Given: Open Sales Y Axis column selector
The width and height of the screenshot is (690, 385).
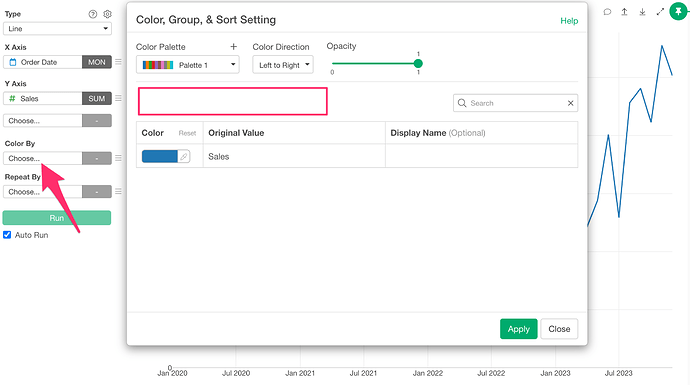Looking at the screenshot, I should (43, 99).
